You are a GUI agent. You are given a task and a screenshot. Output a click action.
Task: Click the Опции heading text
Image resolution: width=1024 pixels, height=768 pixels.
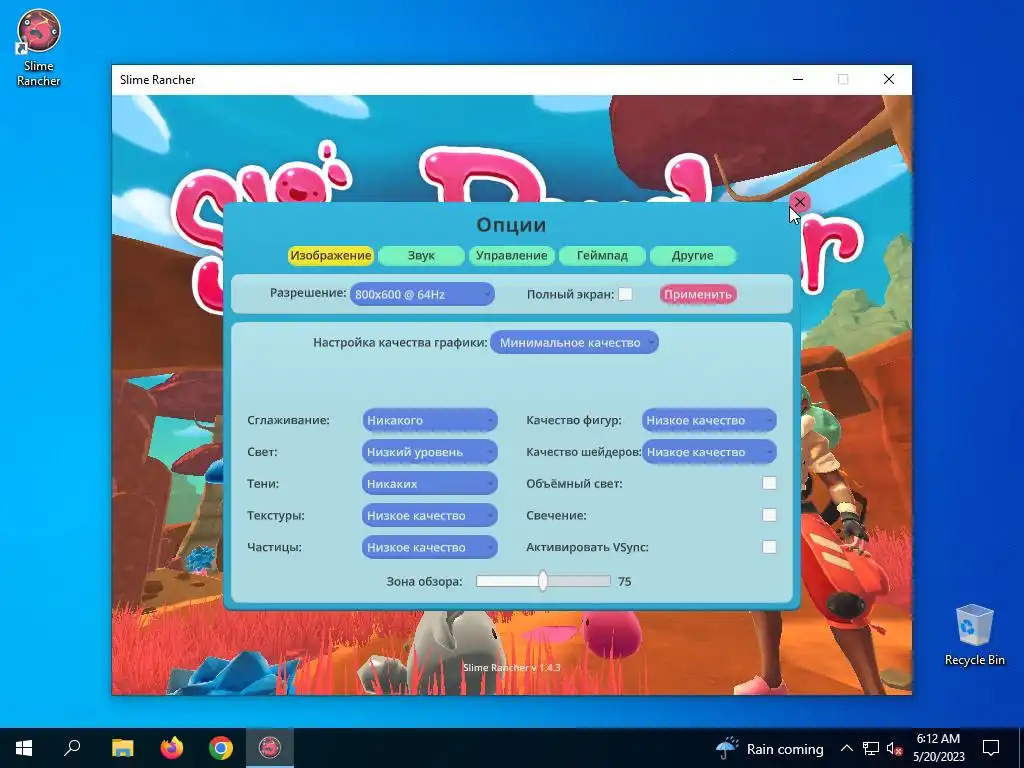pyautogui.click(x=511, y=225)
